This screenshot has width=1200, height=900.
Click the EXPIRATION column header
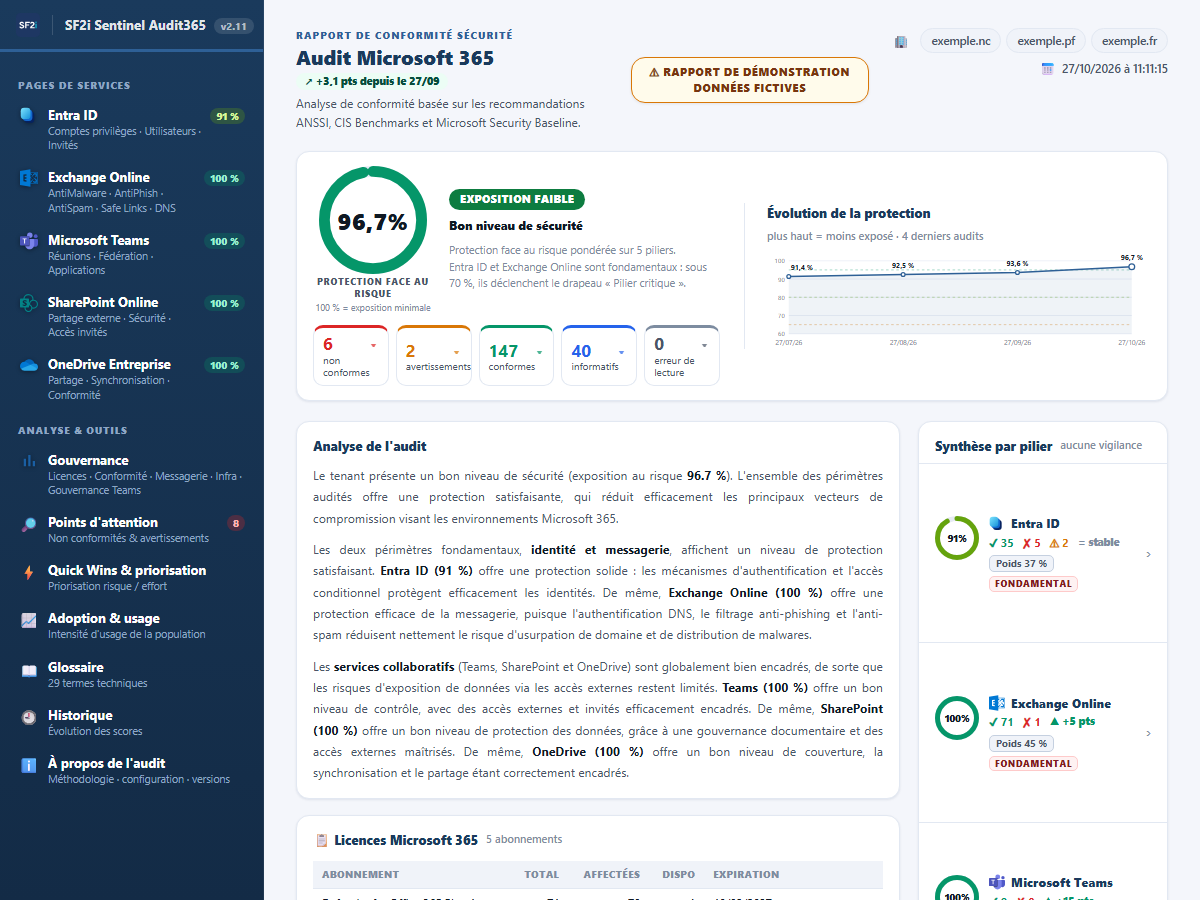[746, 875]
